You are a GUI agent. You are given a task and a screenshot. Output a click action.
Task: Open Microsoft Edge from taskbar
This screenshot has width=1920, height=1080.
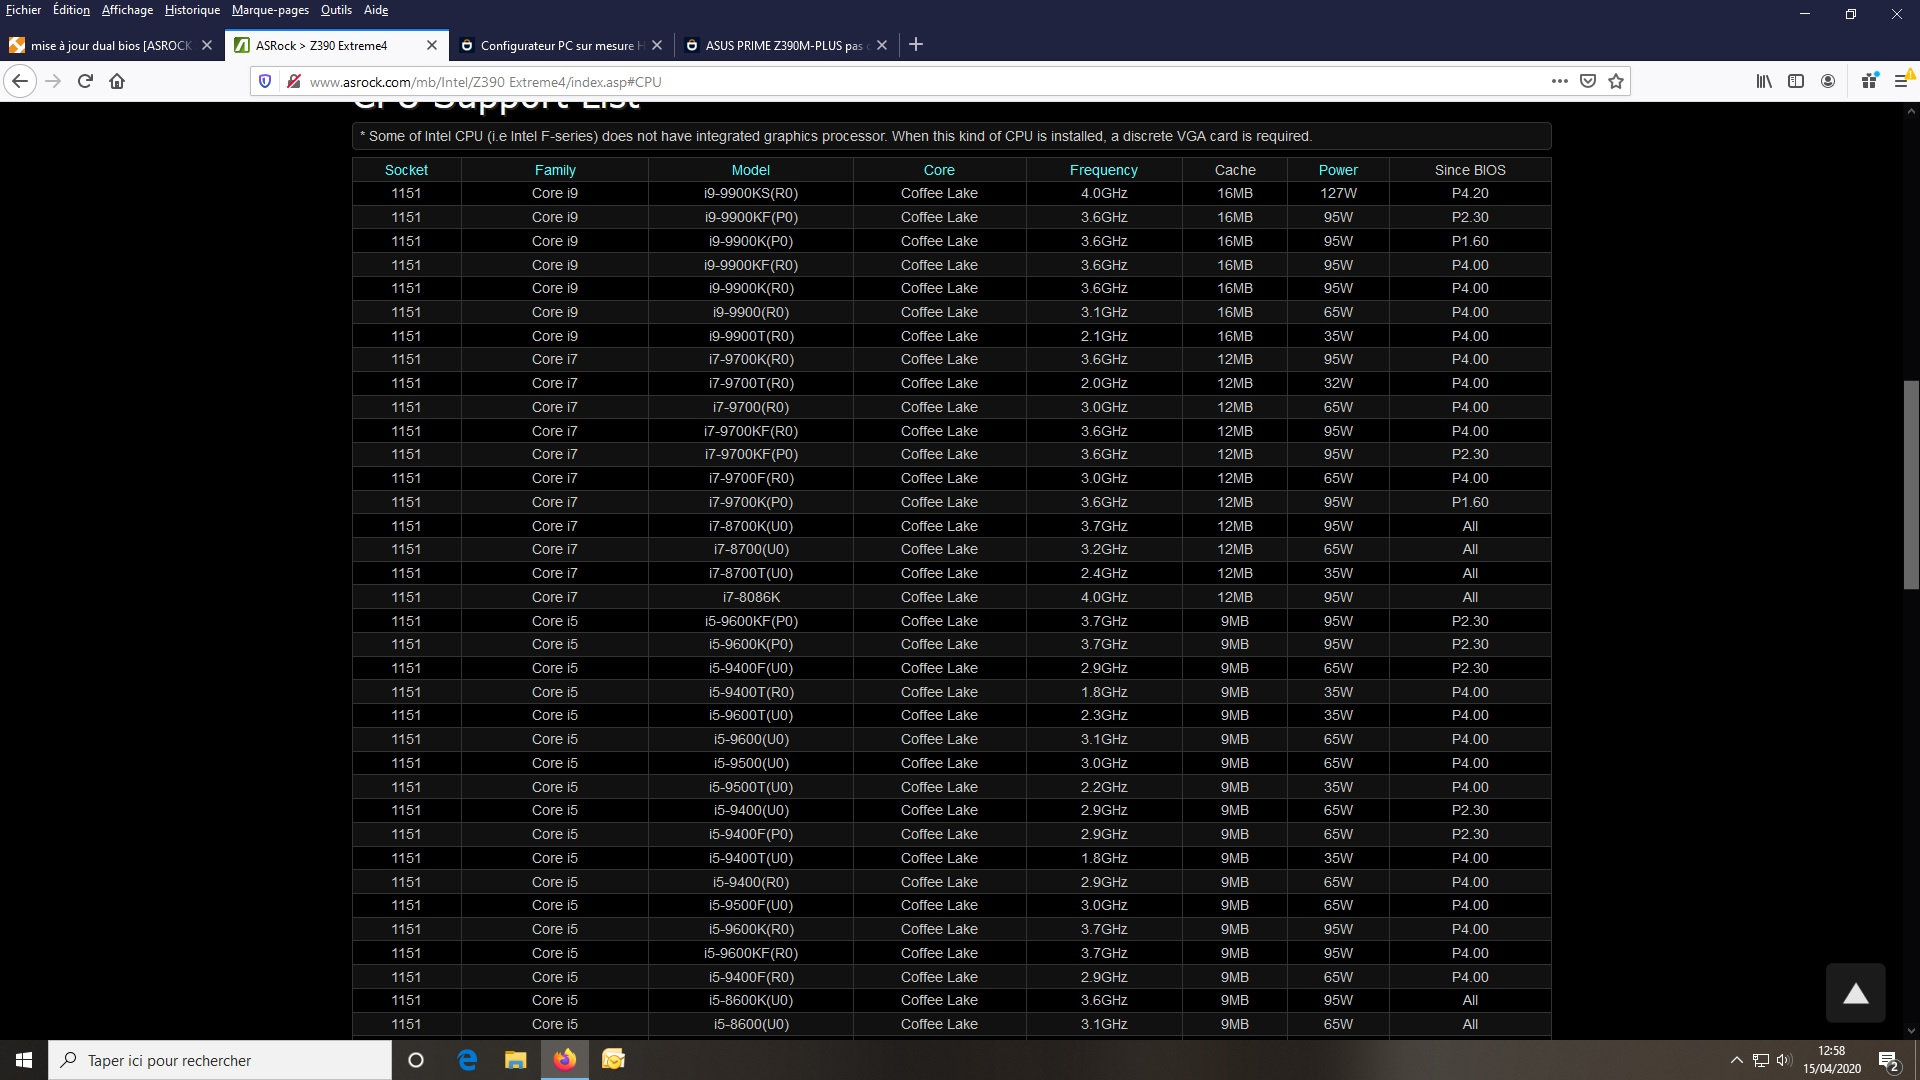467,1060
